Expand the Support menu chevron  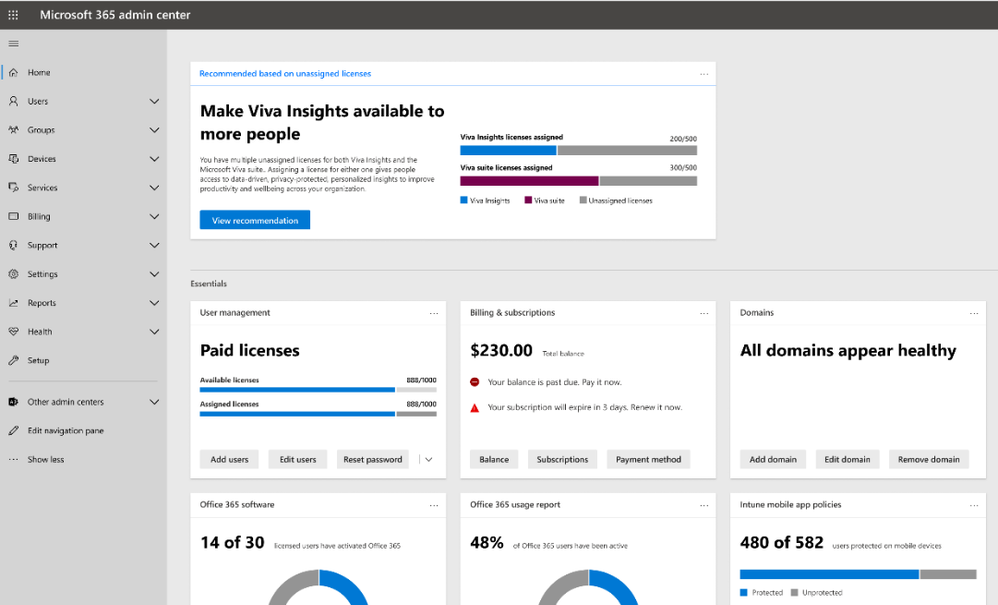pos(154,245)
